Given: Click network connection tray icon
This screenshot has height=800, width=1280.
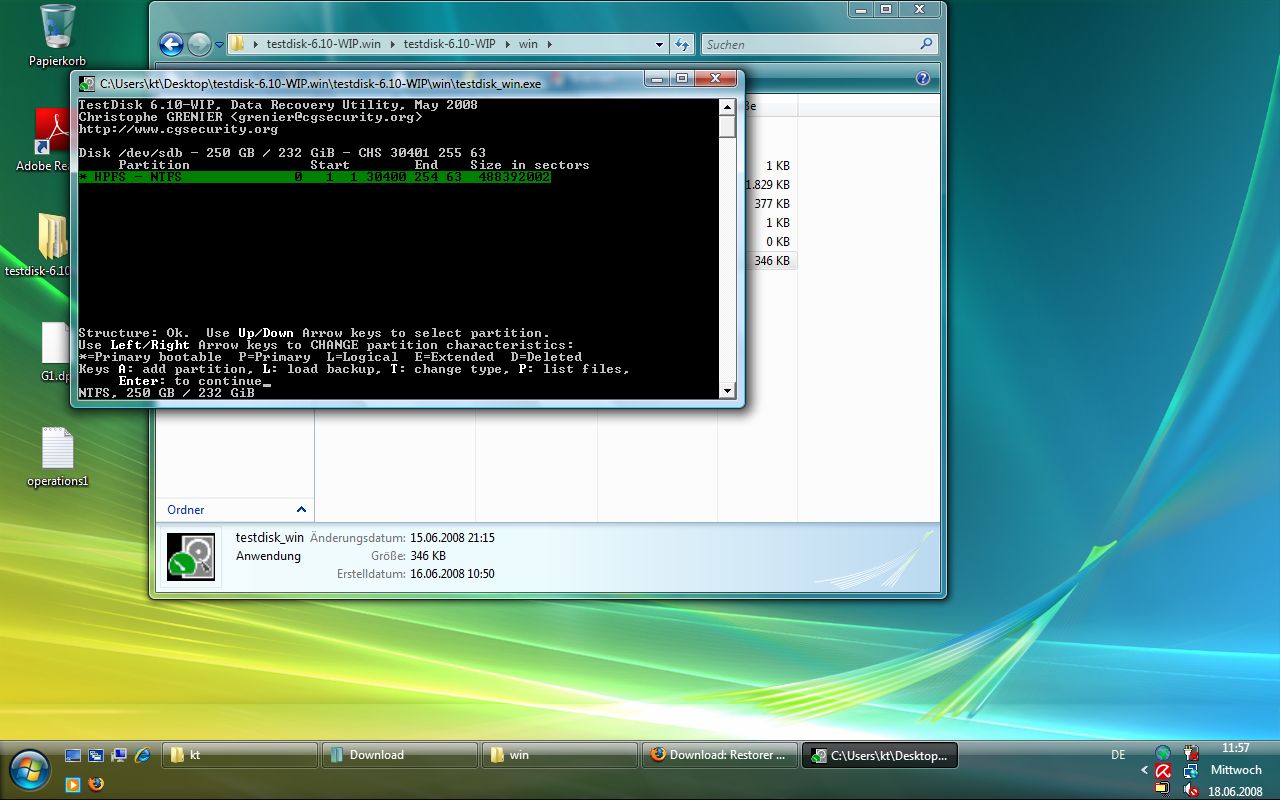Looking at the screenshot, I should click(1191, 771).
